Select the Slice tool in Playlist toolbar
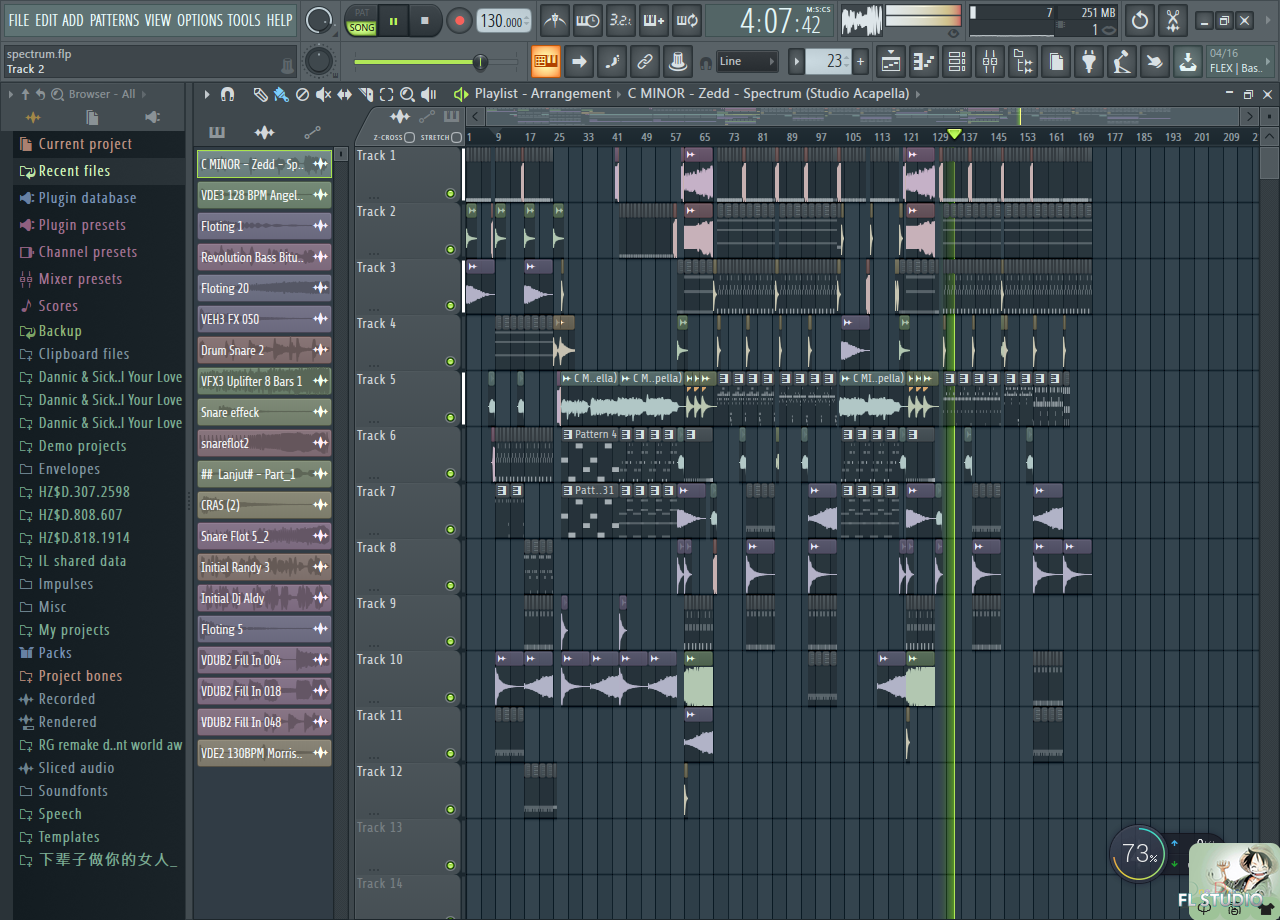The height and width of the screenshot is (920, 1280). pos(365,94)
